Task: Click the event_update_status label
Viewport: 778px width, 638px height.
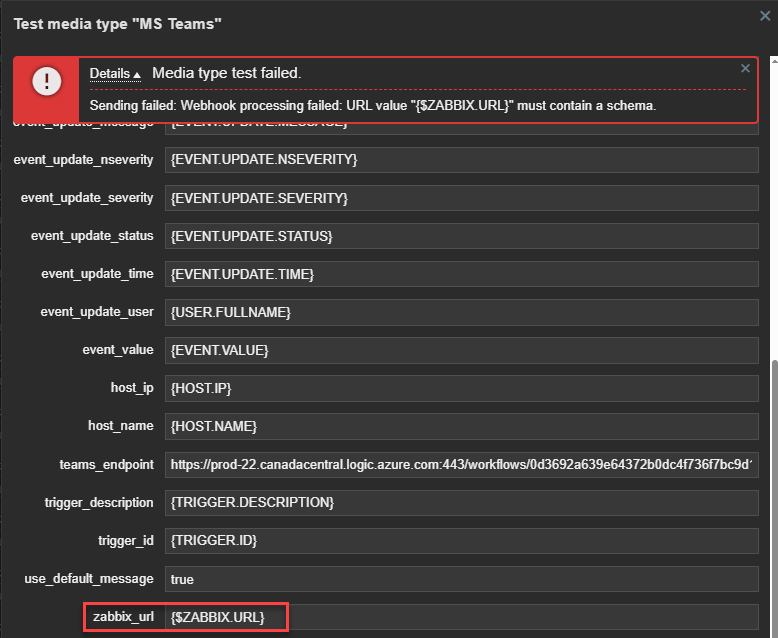Action: [x=92, y=236]
